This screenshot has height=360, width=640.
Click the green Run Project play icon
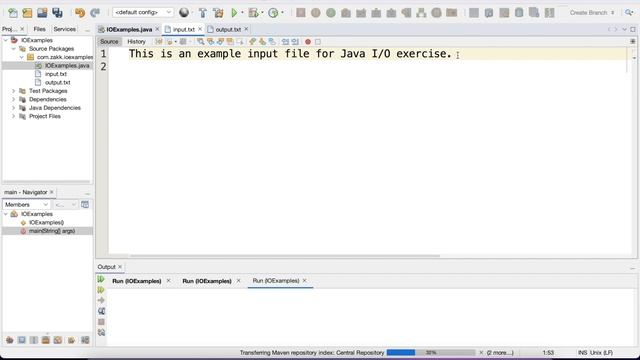tap(234, 13)
